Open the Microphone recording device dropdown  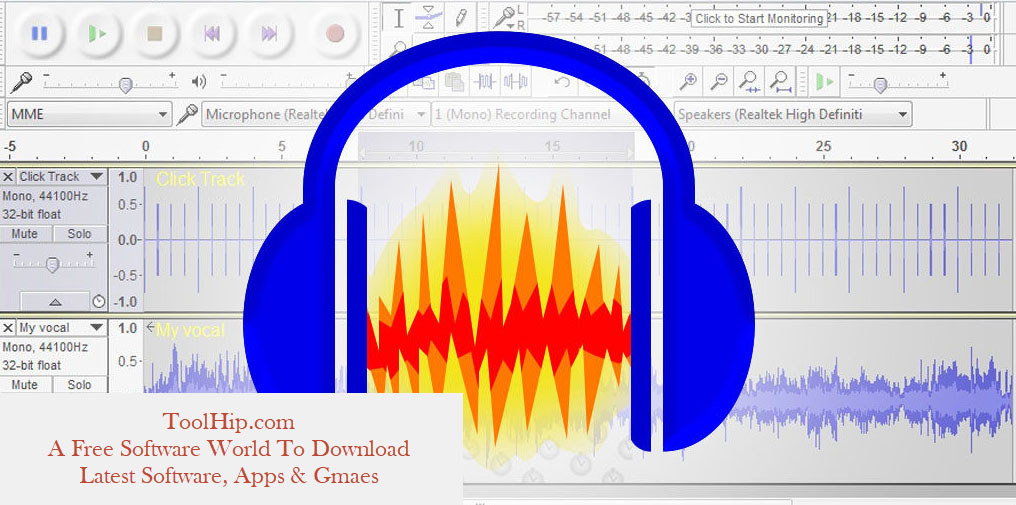click(316, 115)
